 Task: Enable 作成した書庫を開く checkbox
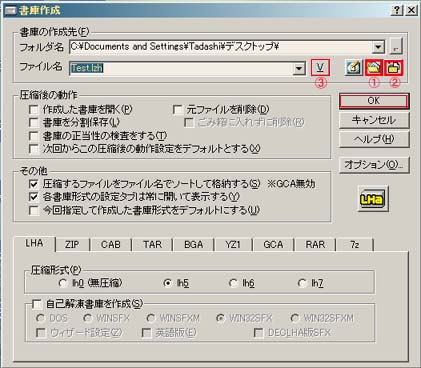click(34, 110)
